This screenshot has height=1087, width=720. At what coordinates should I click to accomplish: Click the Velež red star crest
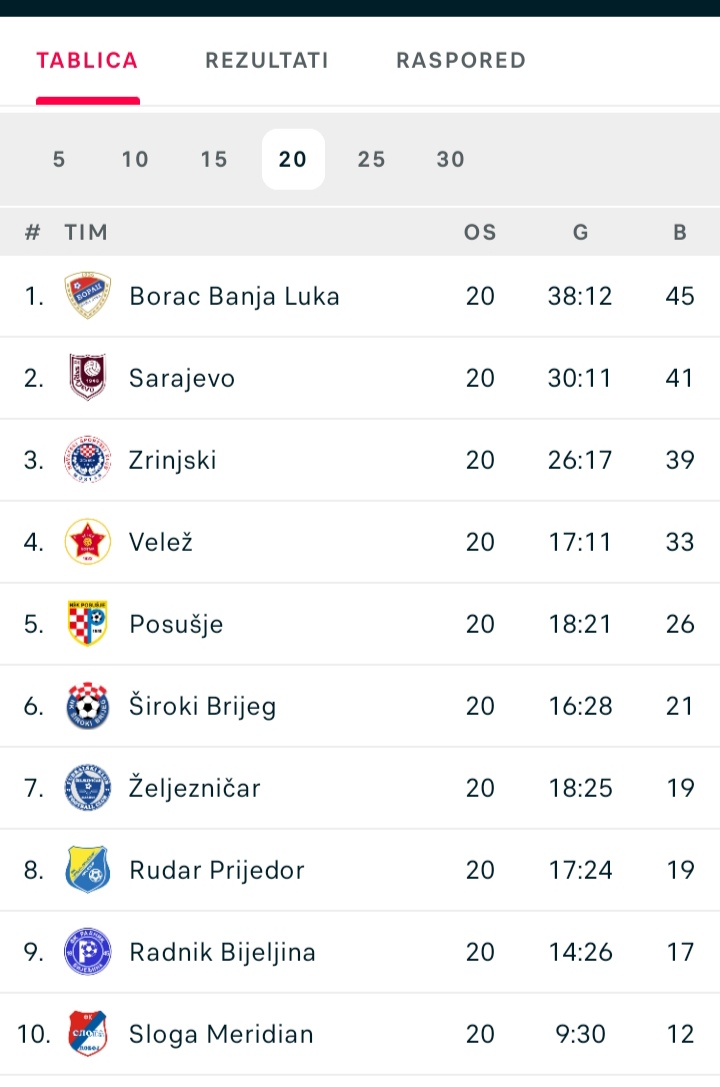point(87,541)
